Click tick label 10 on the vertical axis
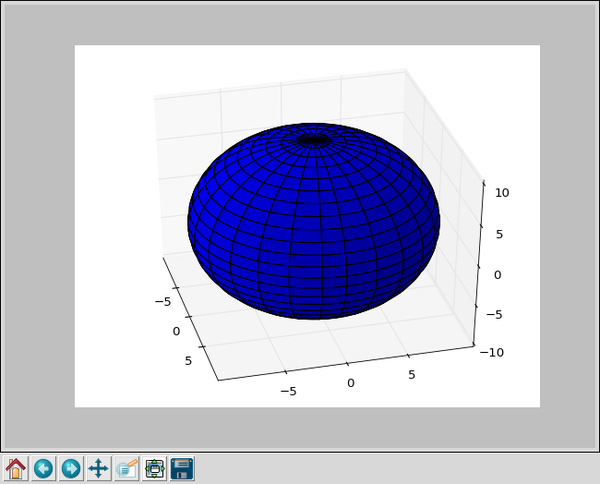This screenshot has width=600, height=484. click(502, 193)
